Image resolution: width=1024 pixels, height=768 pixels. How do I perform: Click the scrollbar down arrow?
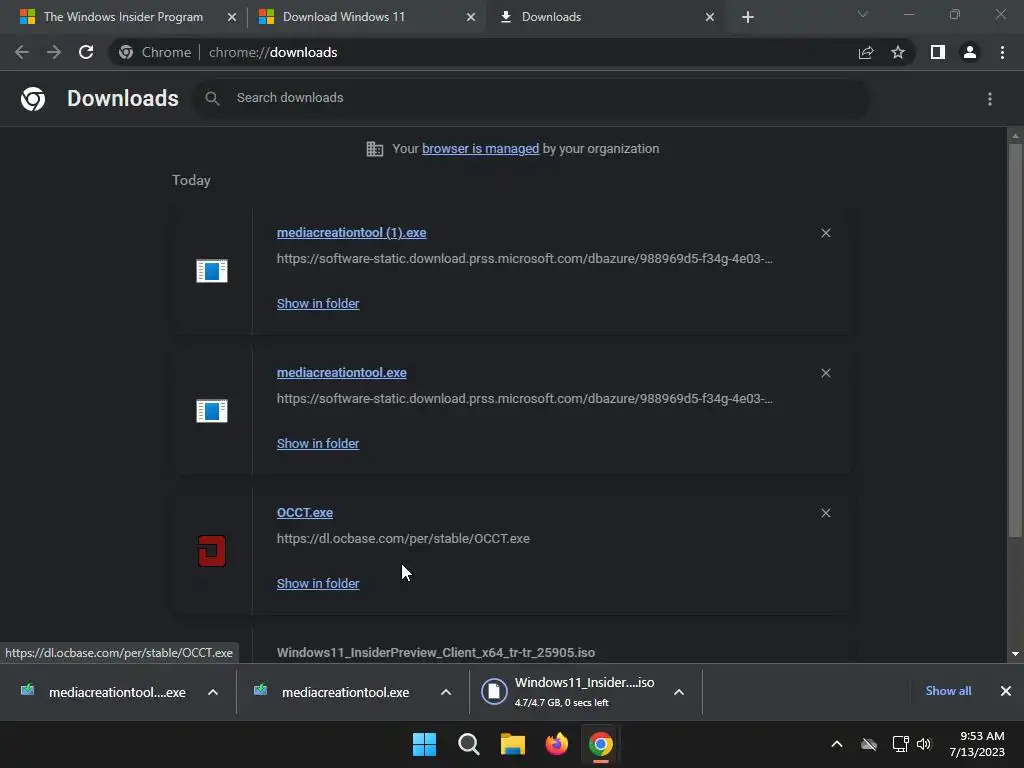[1015, 654]
